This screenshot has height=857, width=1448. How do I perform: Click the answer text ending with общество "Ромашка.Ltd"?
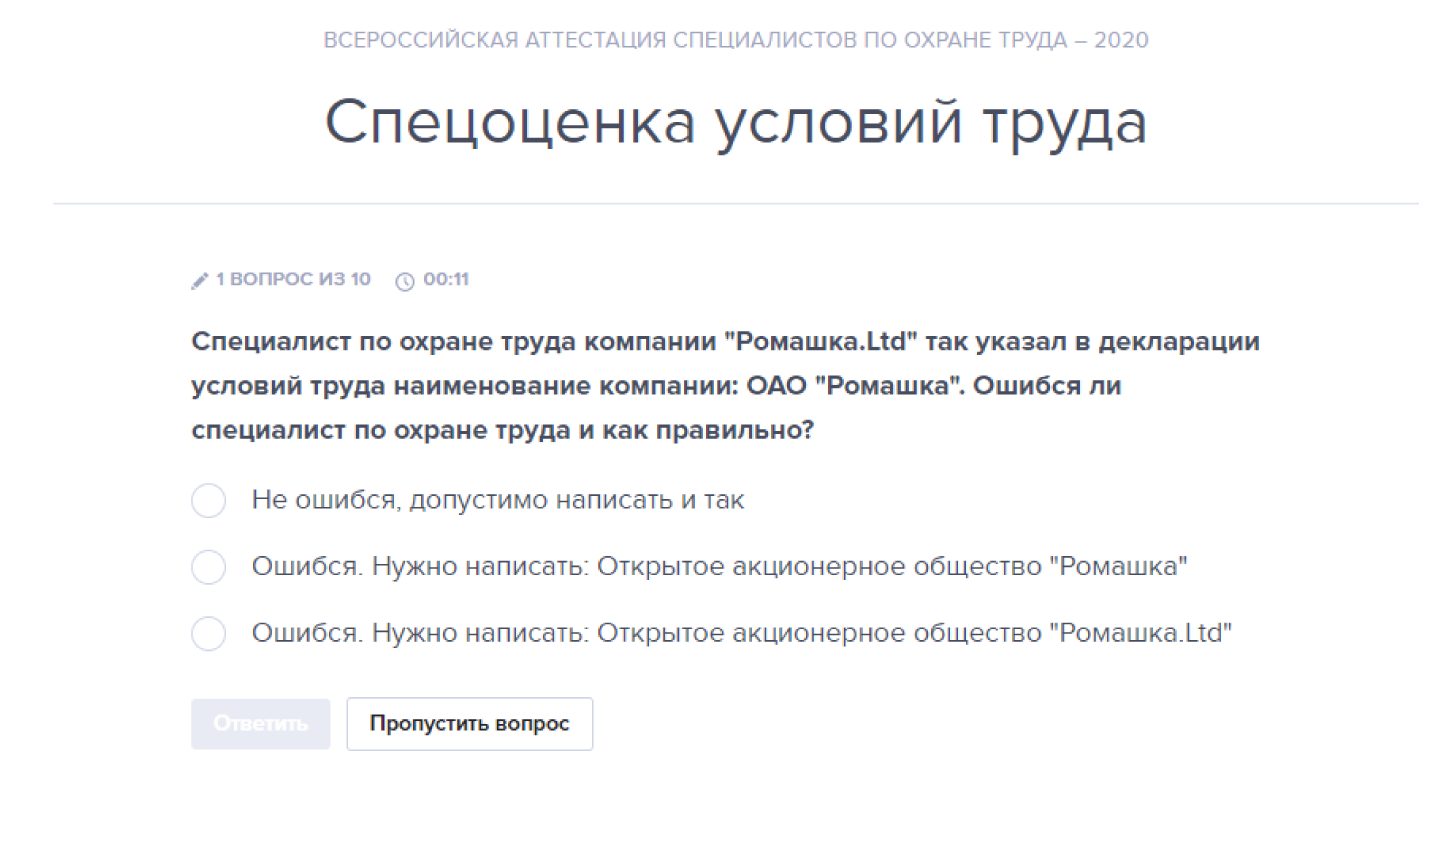coord(741,633)
